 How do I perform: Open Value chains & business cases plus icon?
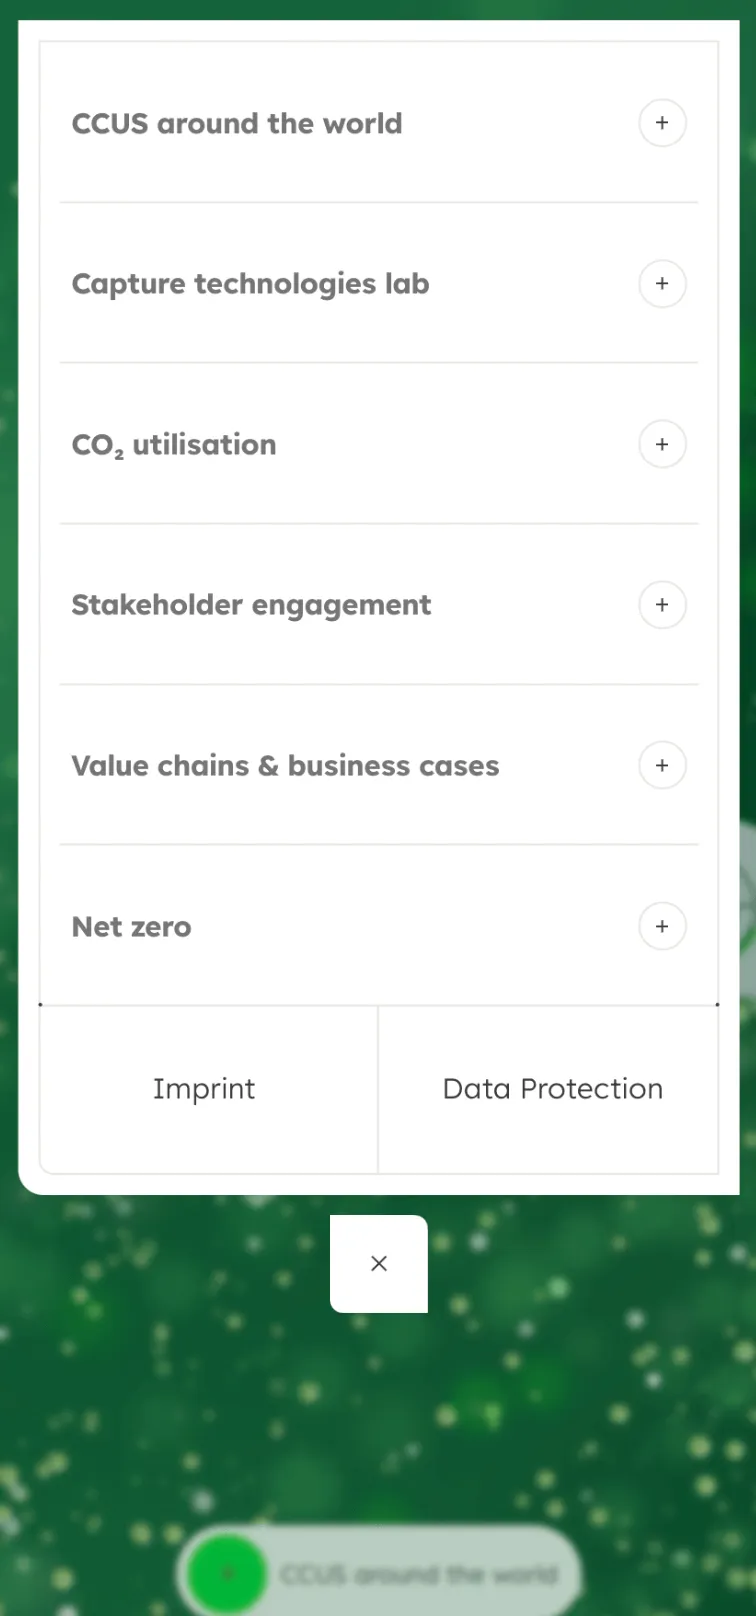pyautogui.click(x=662, y=766)
